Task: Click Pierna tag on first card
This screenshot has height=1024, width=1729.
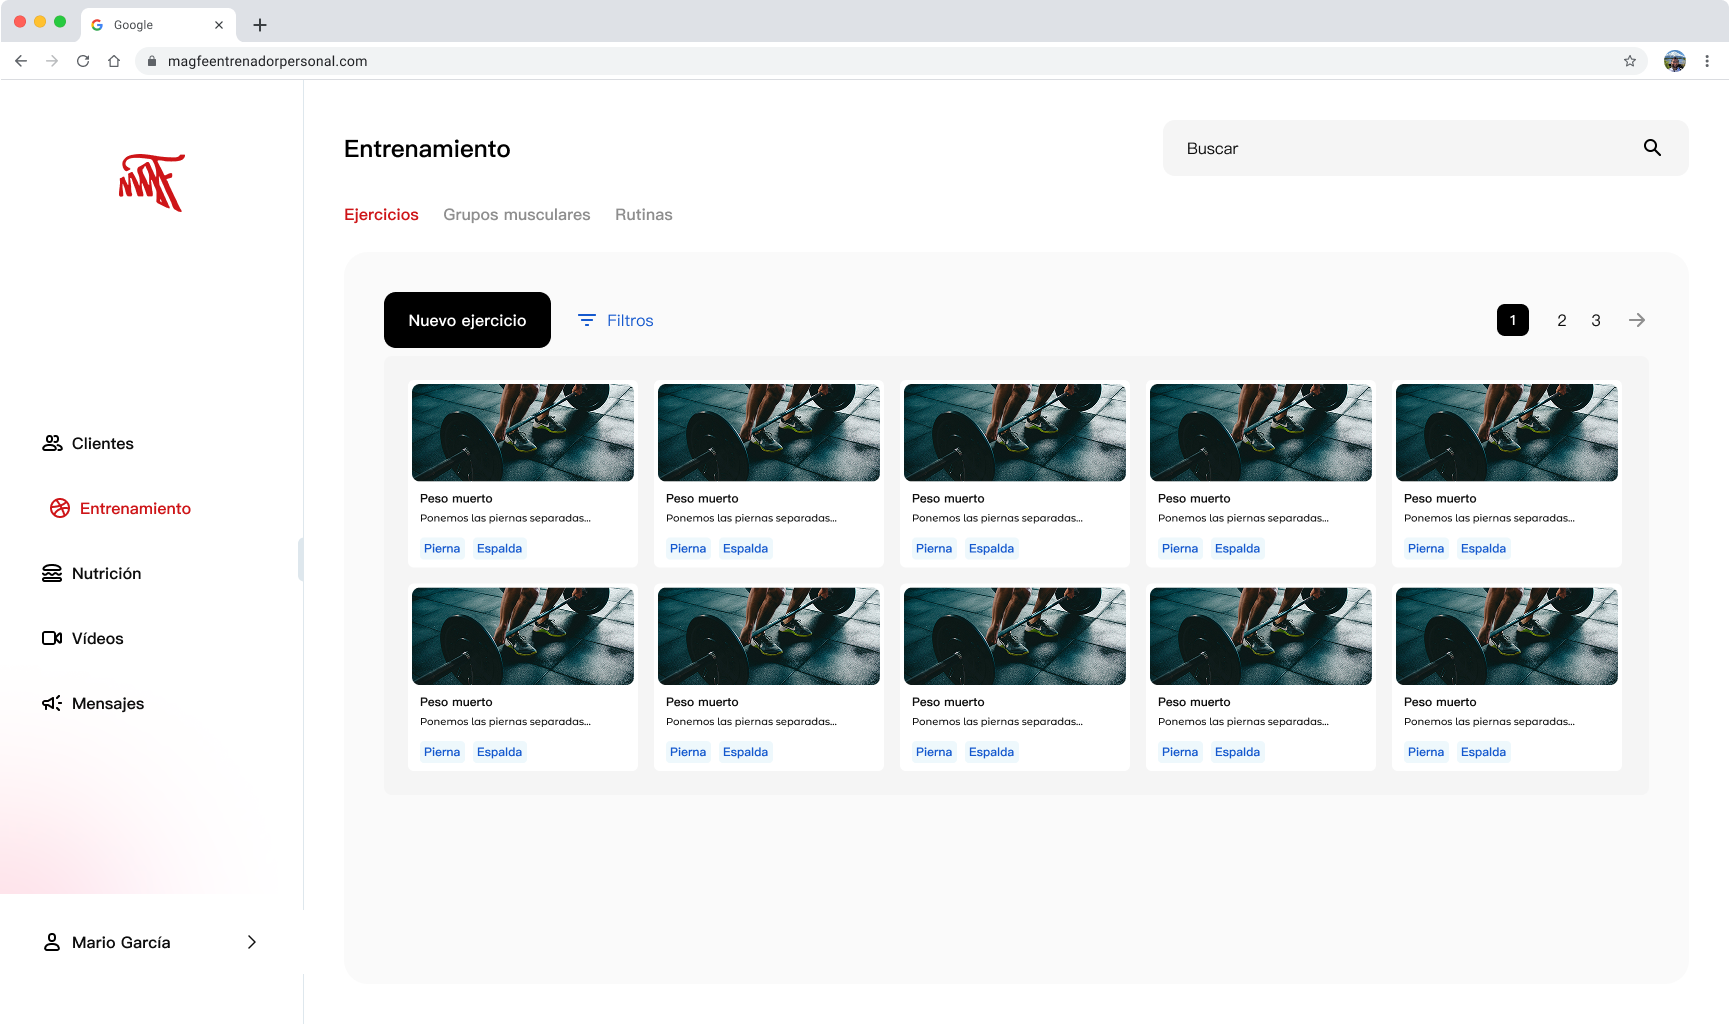Action: coord(442,548)
